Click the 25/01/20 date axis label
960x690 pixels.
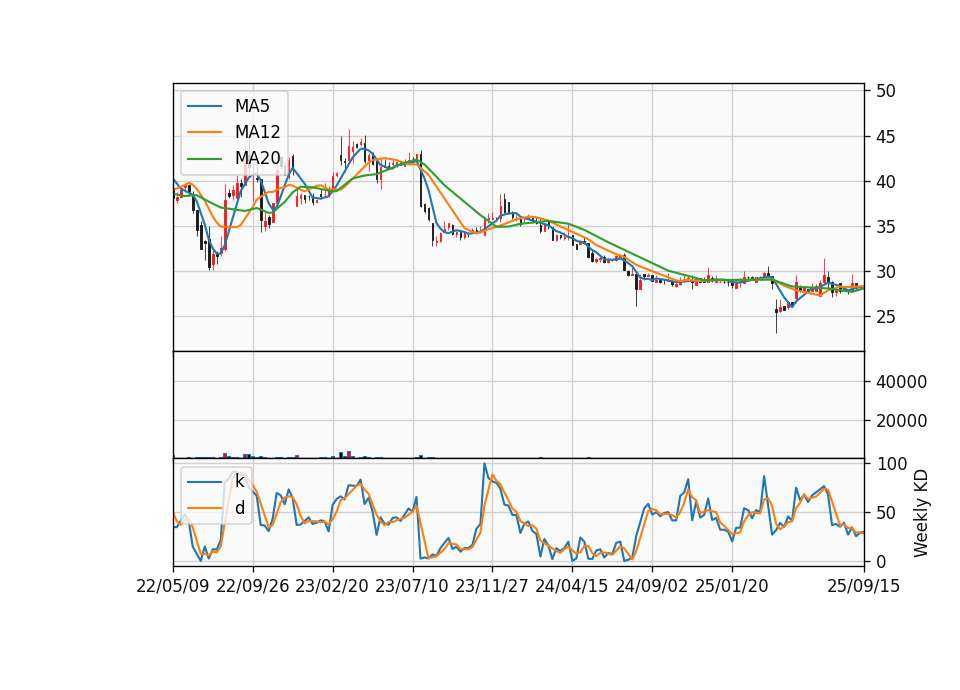click(732, 586)
